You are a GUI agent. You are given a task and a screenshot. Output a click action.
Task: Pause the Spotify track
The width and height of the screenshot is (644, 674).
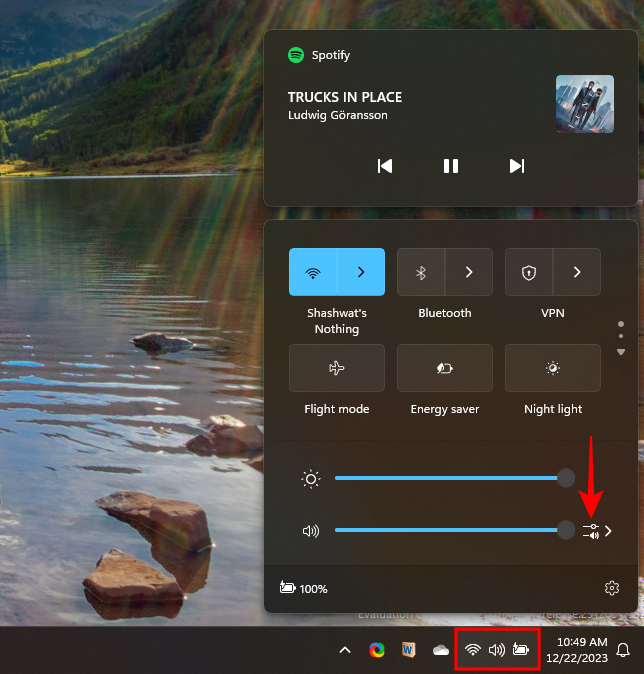(x=451, y=166)
